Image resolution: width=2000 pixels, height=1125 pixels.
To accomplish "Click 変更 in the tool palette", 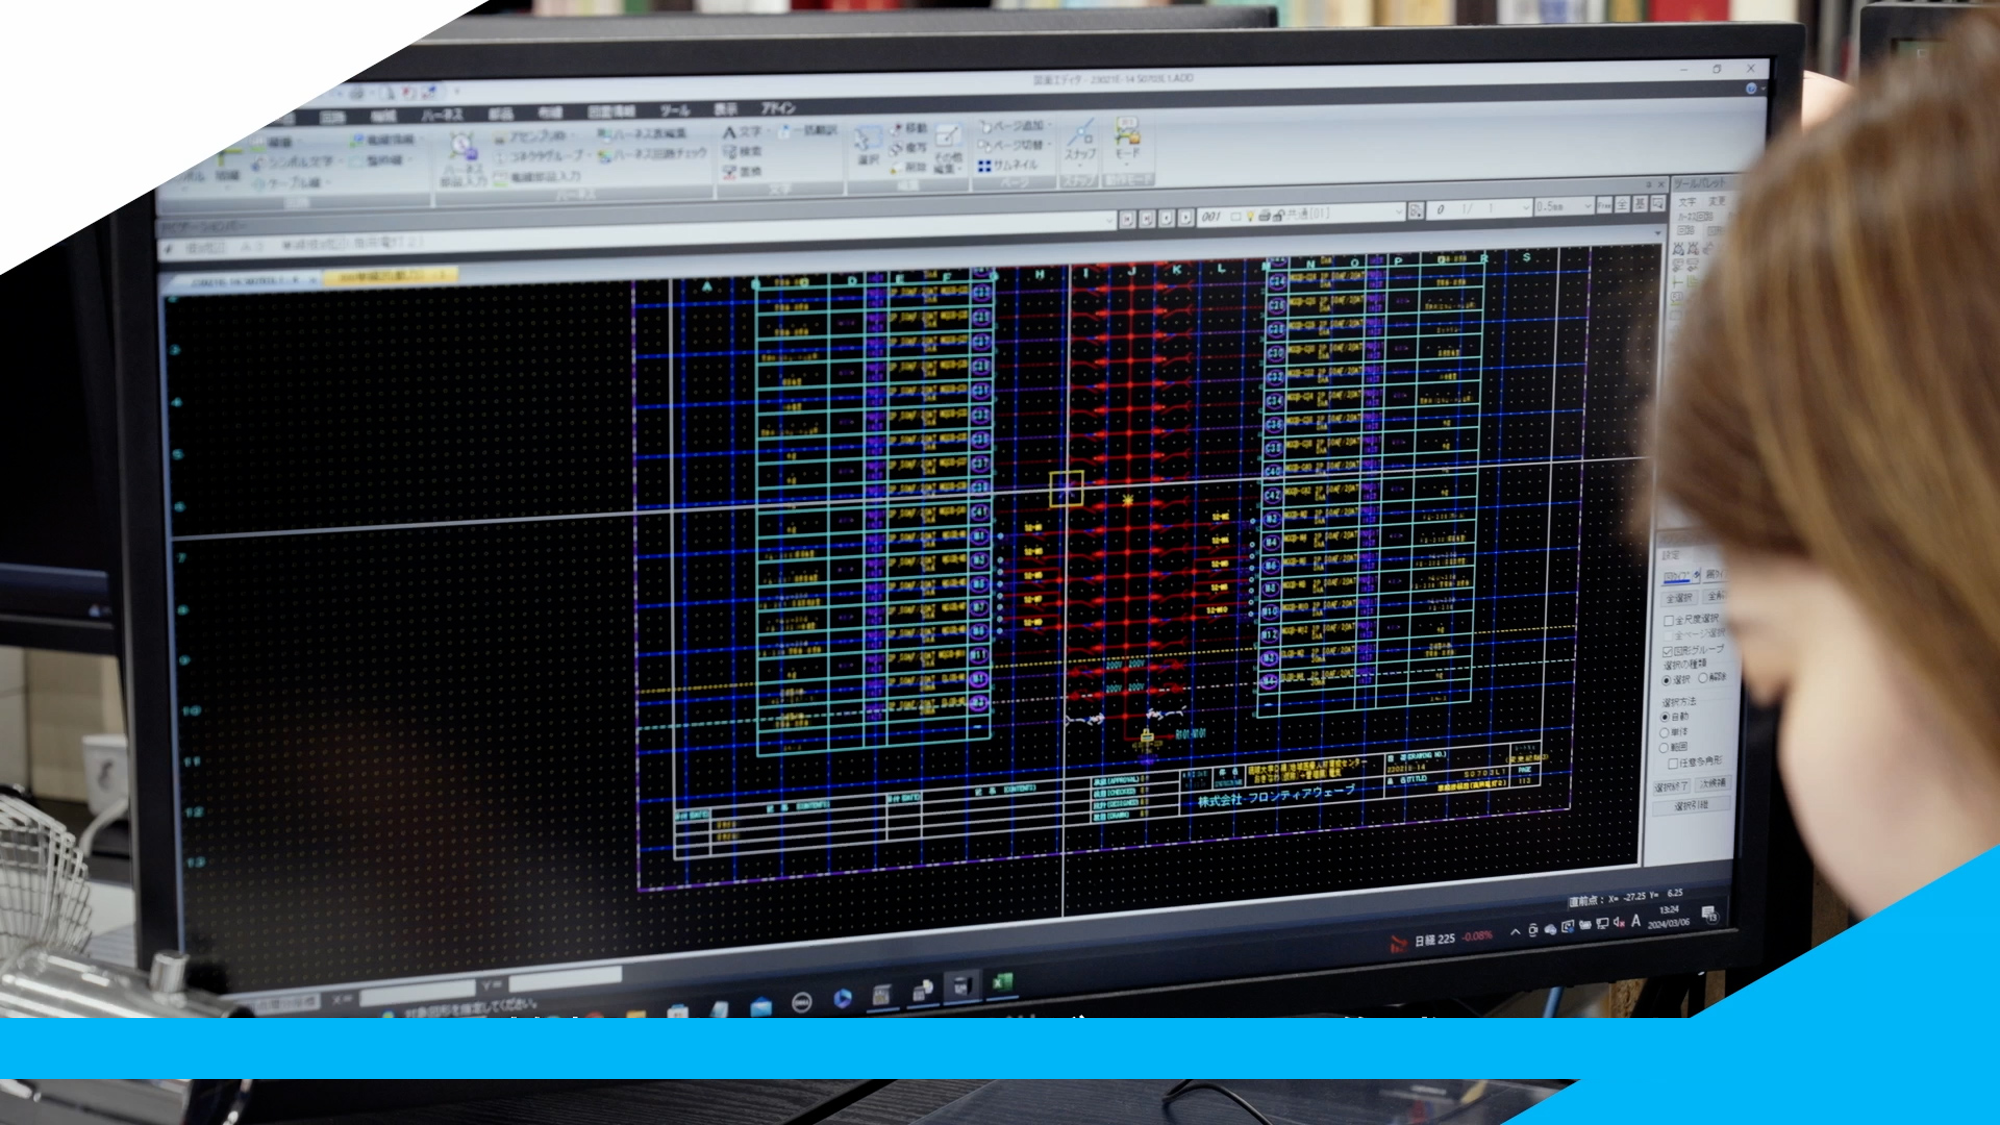I will (x=1717, y=201).
